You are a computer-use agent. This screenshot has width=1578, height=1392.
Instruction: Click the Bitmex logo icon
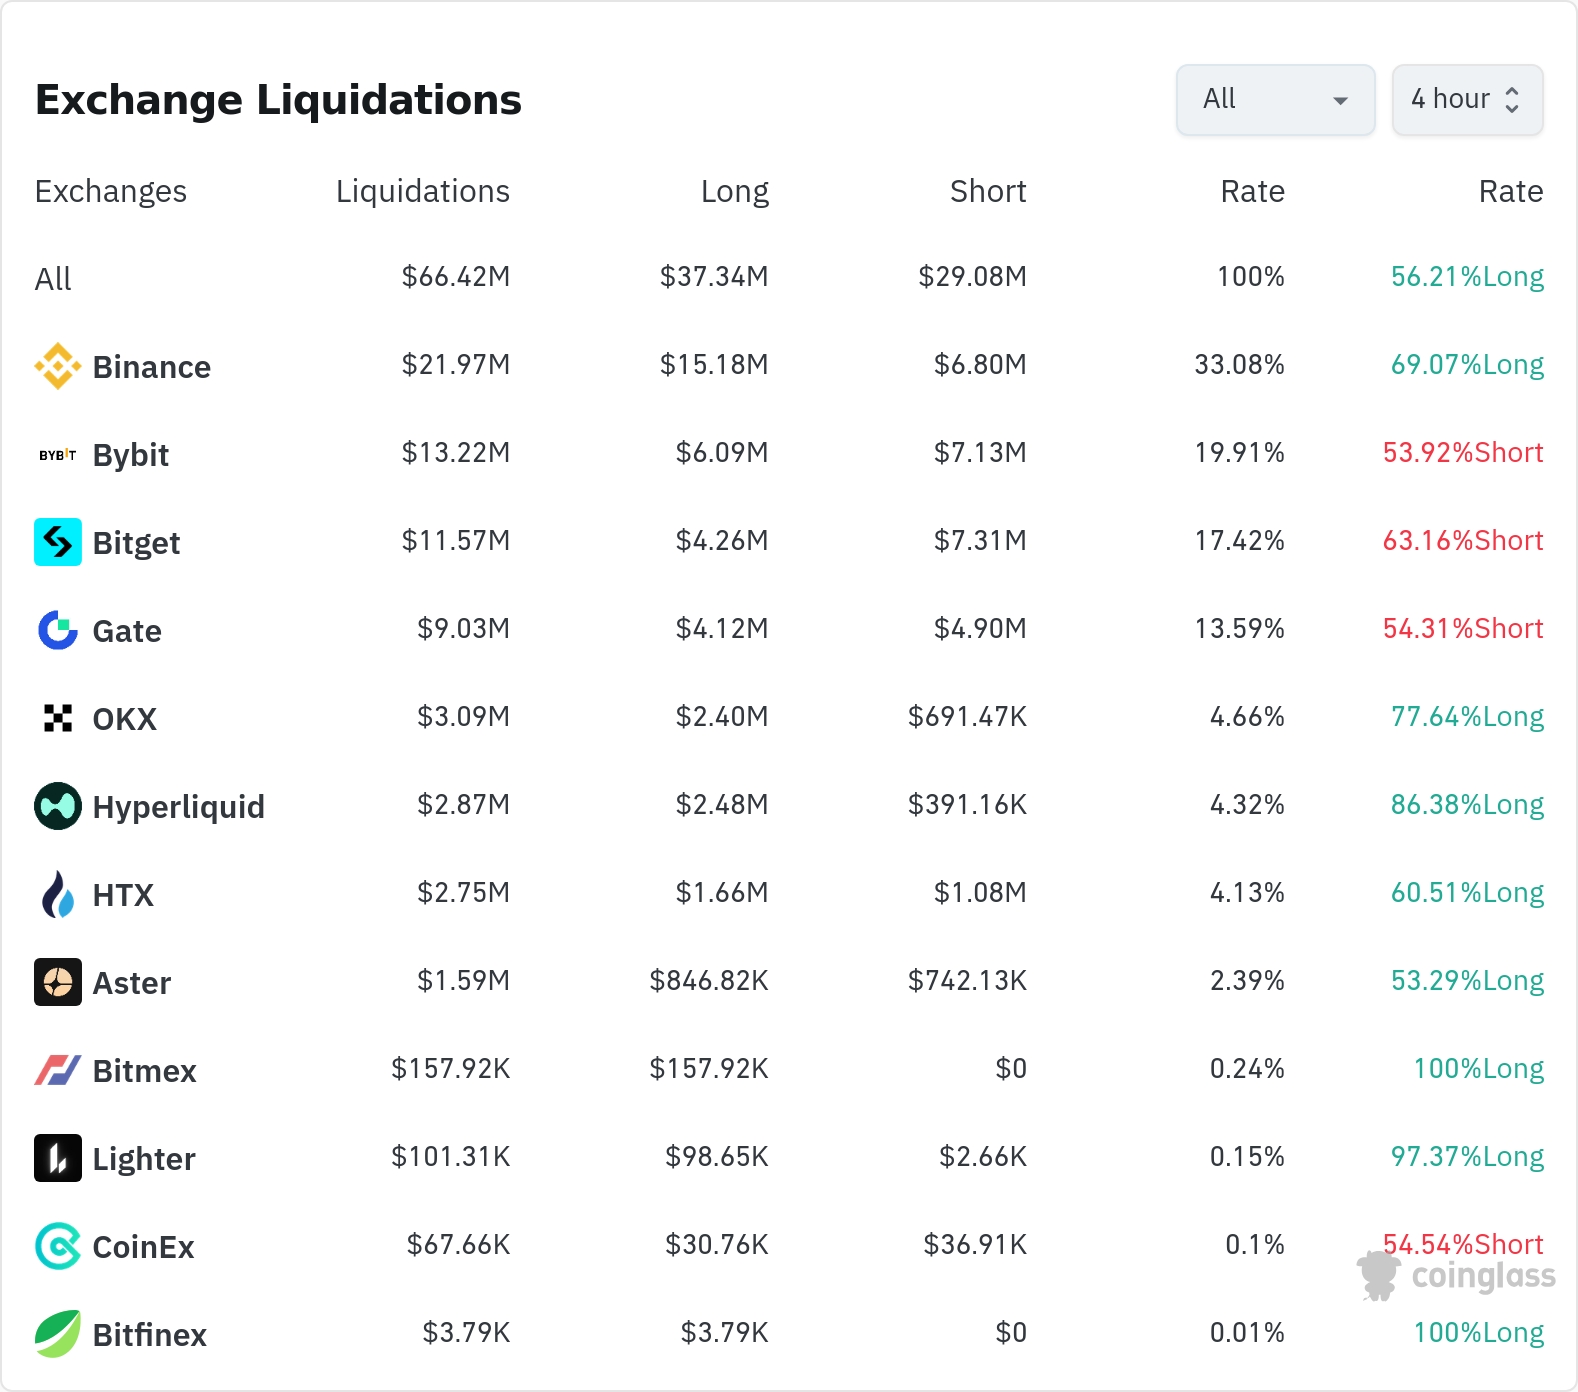58,1070
